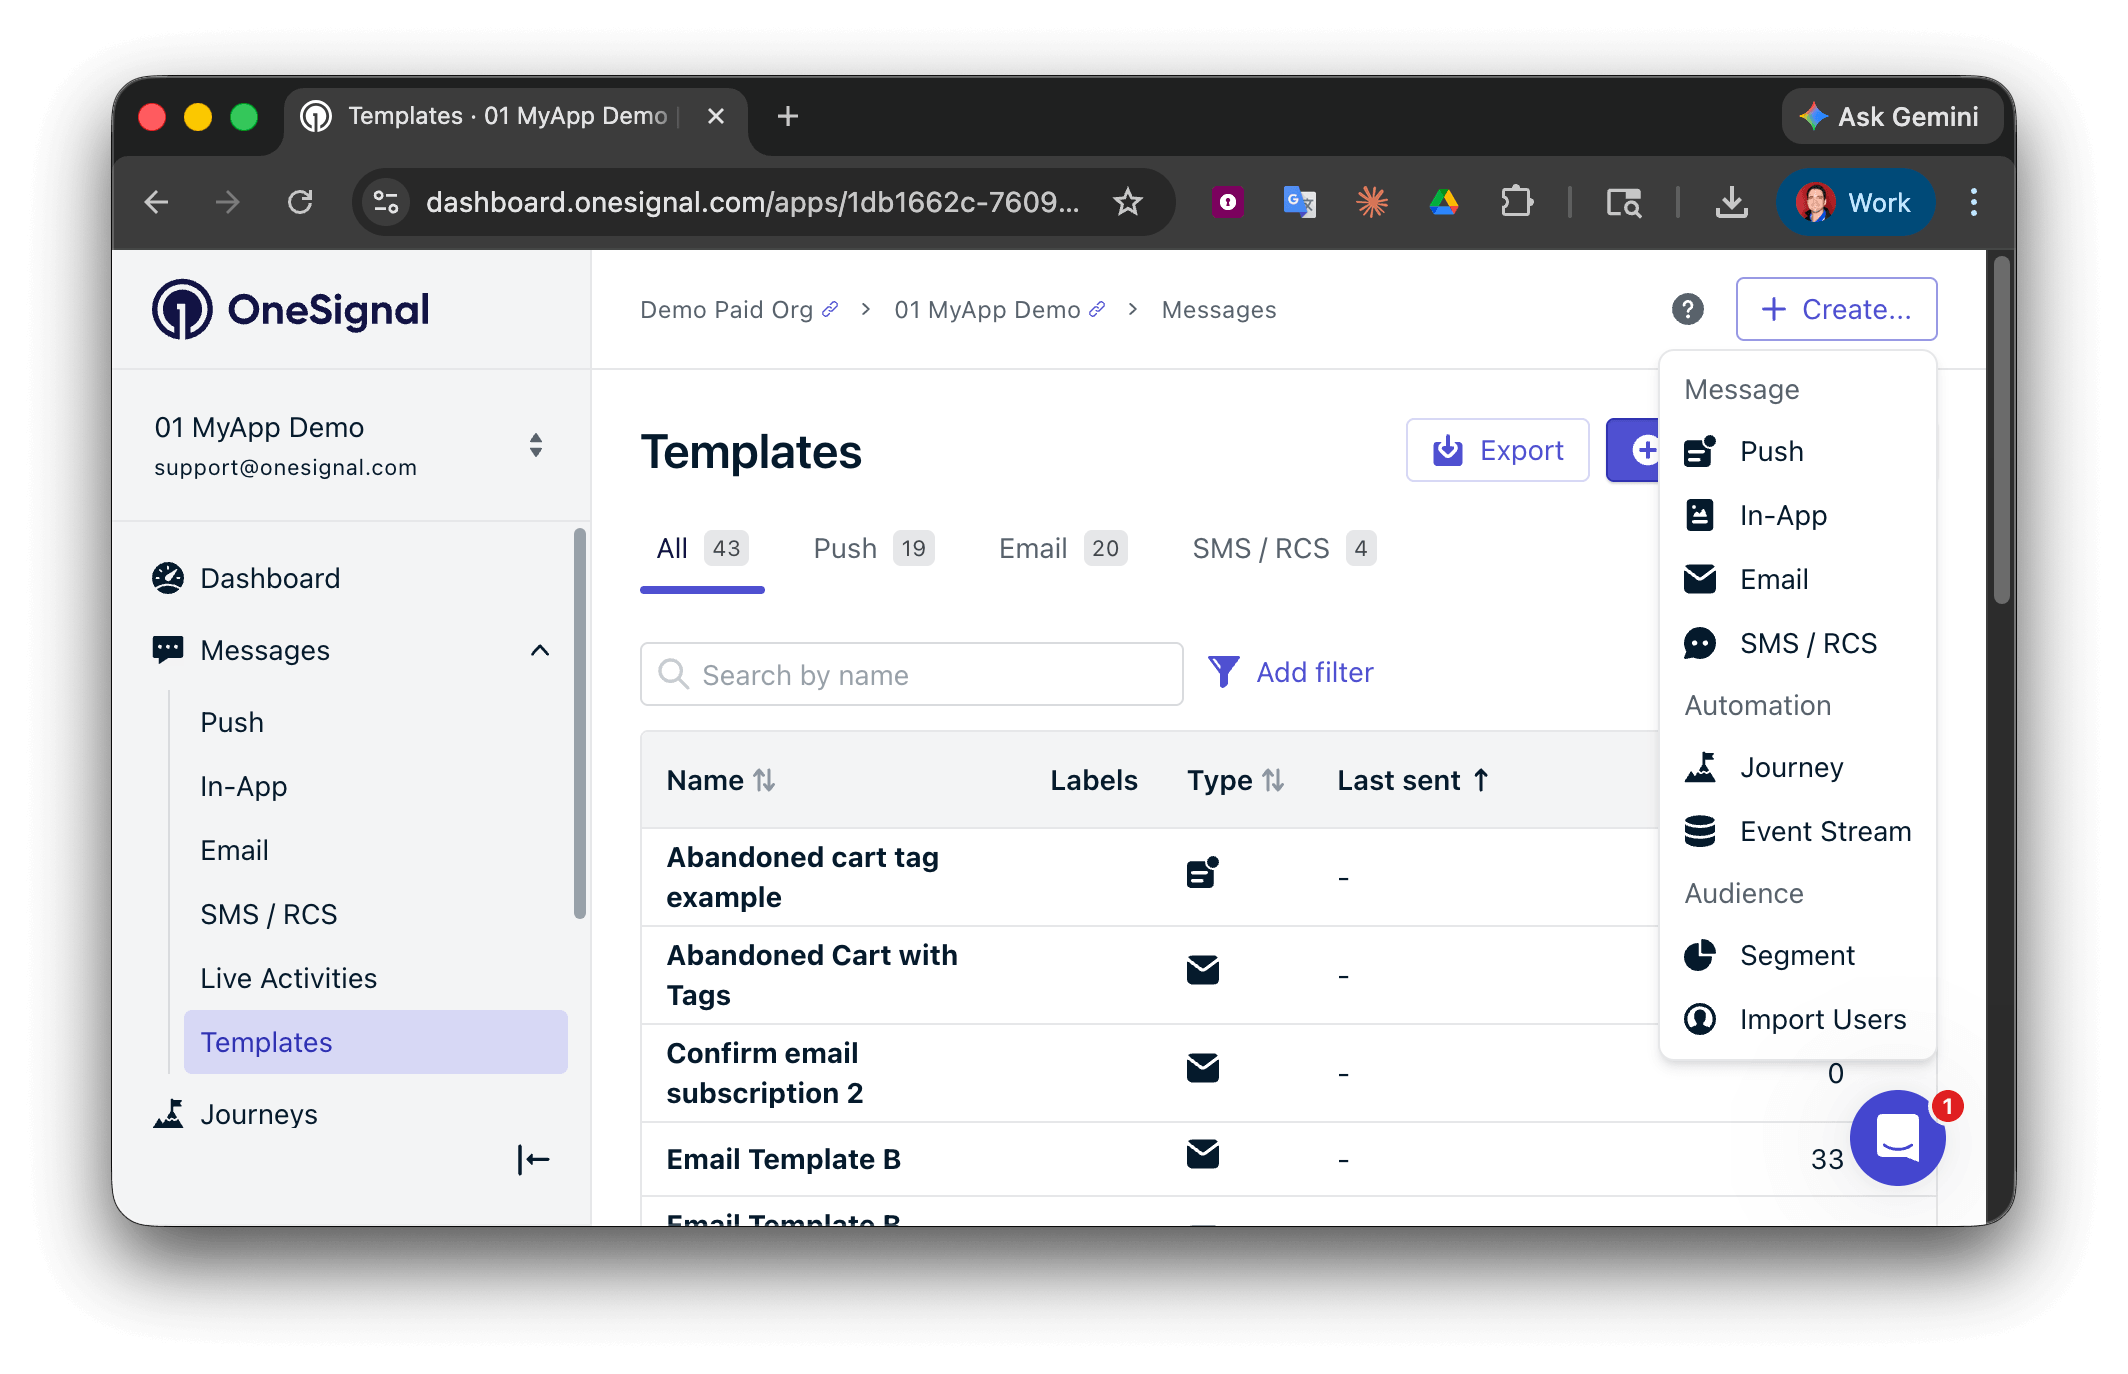
Task: Create a Segment from the Audience section
Action: [x=1796, y=955]
